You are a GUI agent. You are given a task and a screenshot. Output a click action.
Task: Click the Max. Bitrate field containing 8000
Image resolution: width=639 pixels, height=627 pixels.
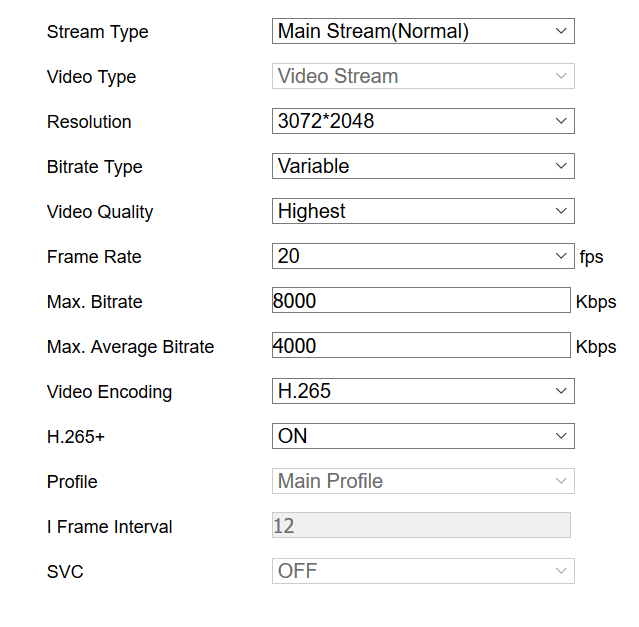pyautogui.click(x=421, y=301)
